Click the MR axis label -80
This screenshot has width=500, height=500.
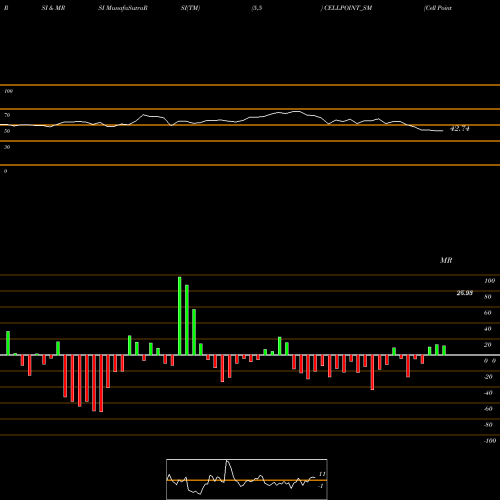(488, 425)
